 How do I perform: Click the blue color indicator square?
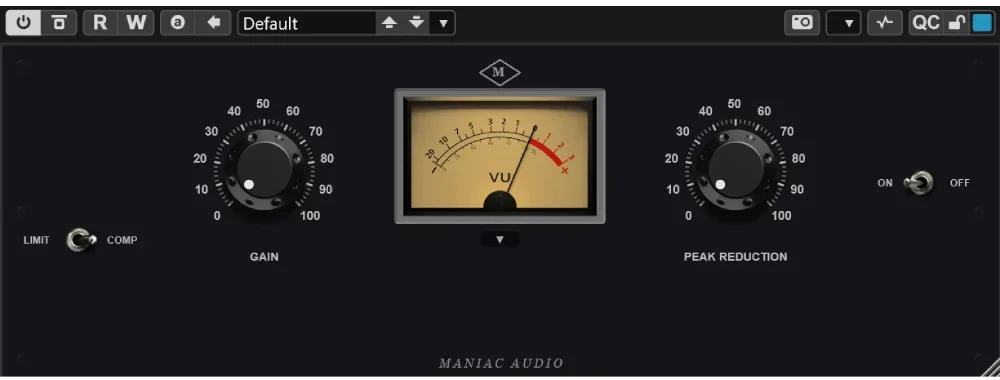[982, 23]
